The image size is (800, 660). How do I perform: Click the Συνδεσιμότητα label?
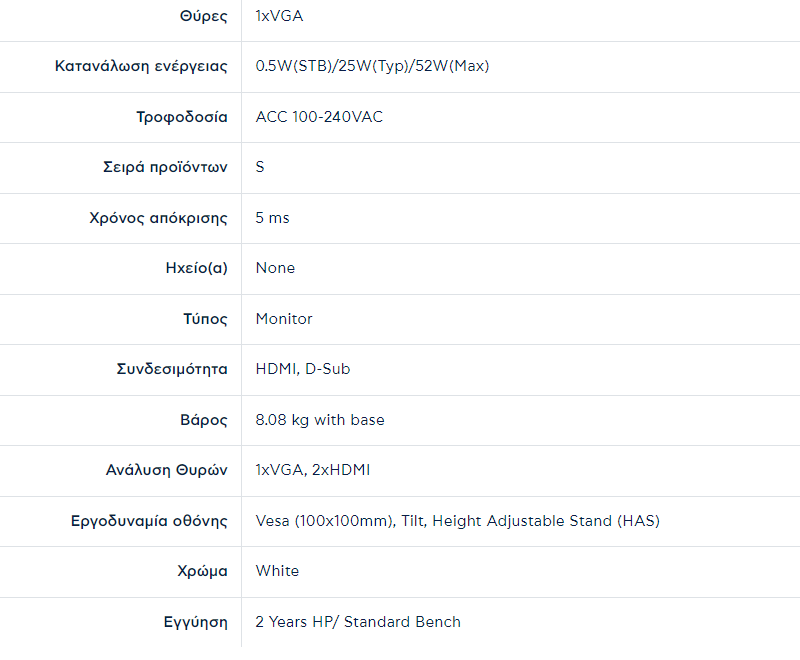(172, 369)
